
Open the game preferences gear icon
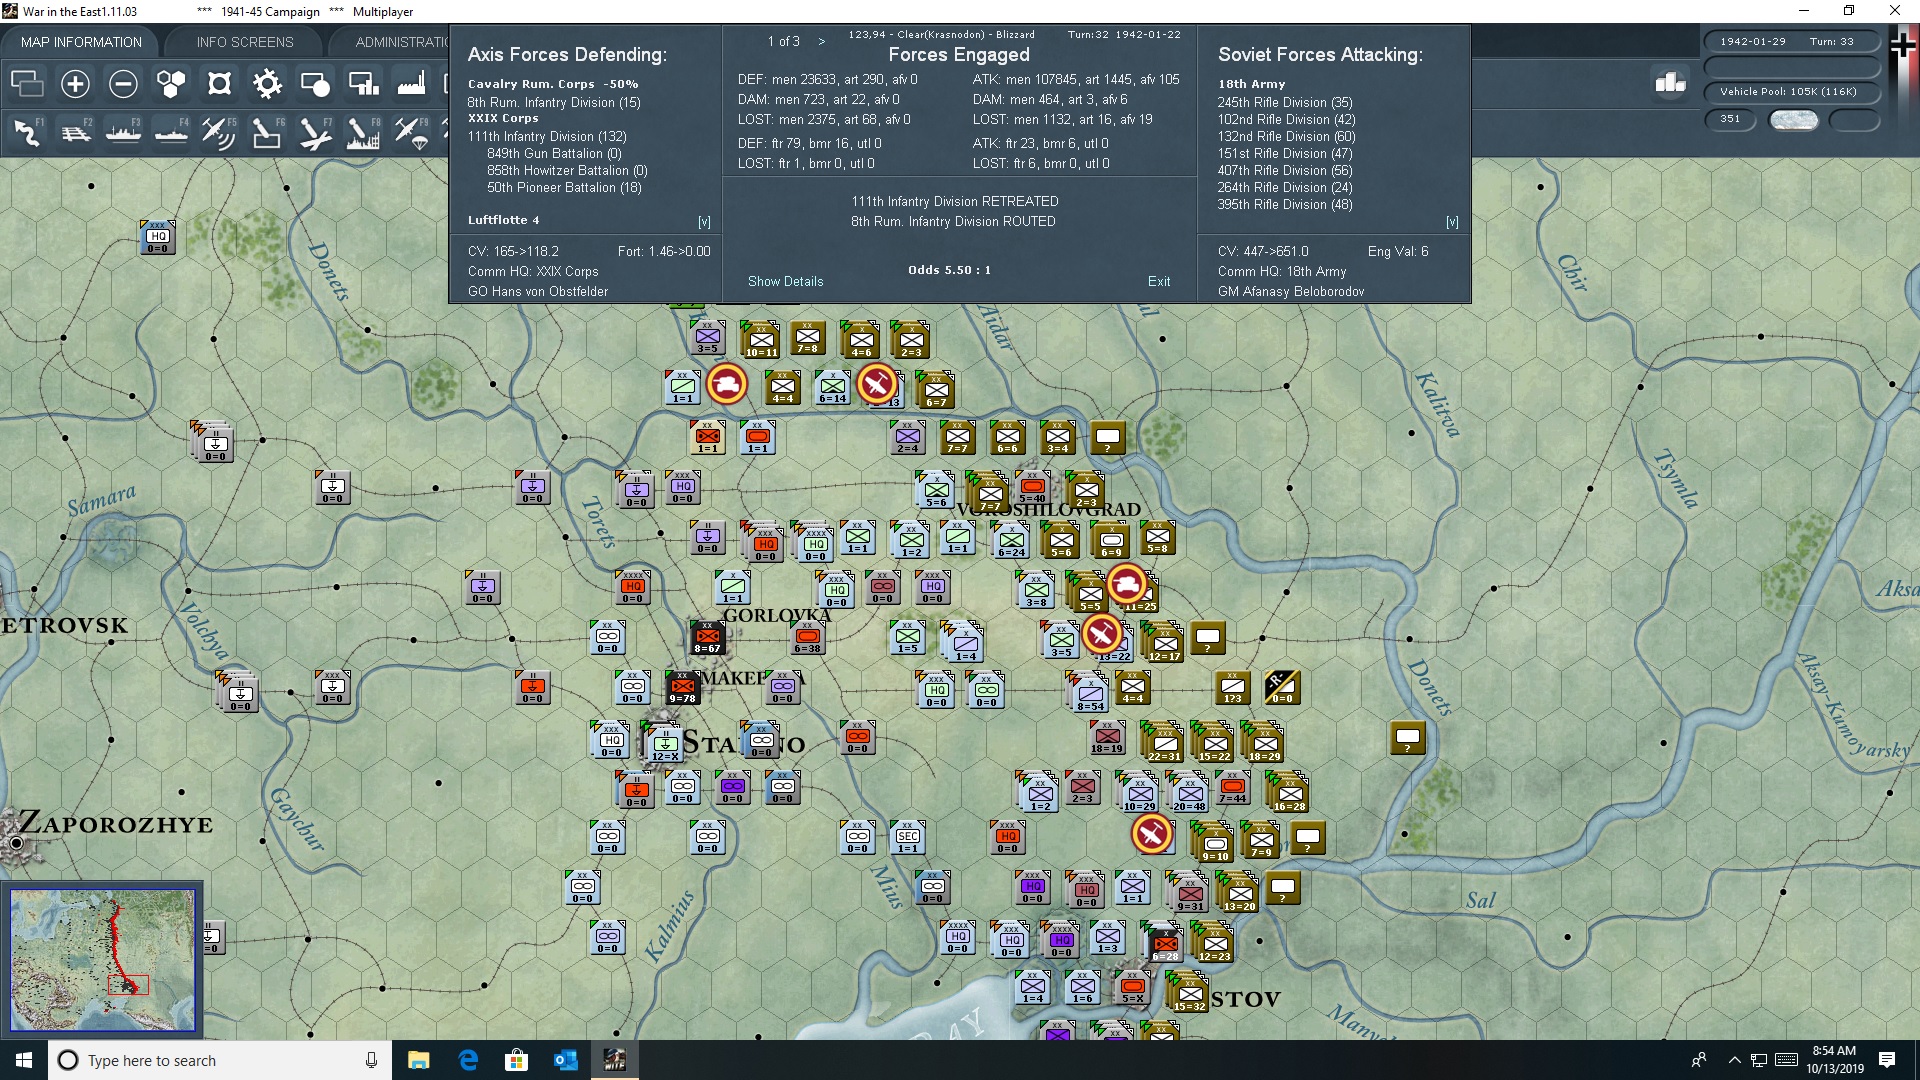pos(267,85)
